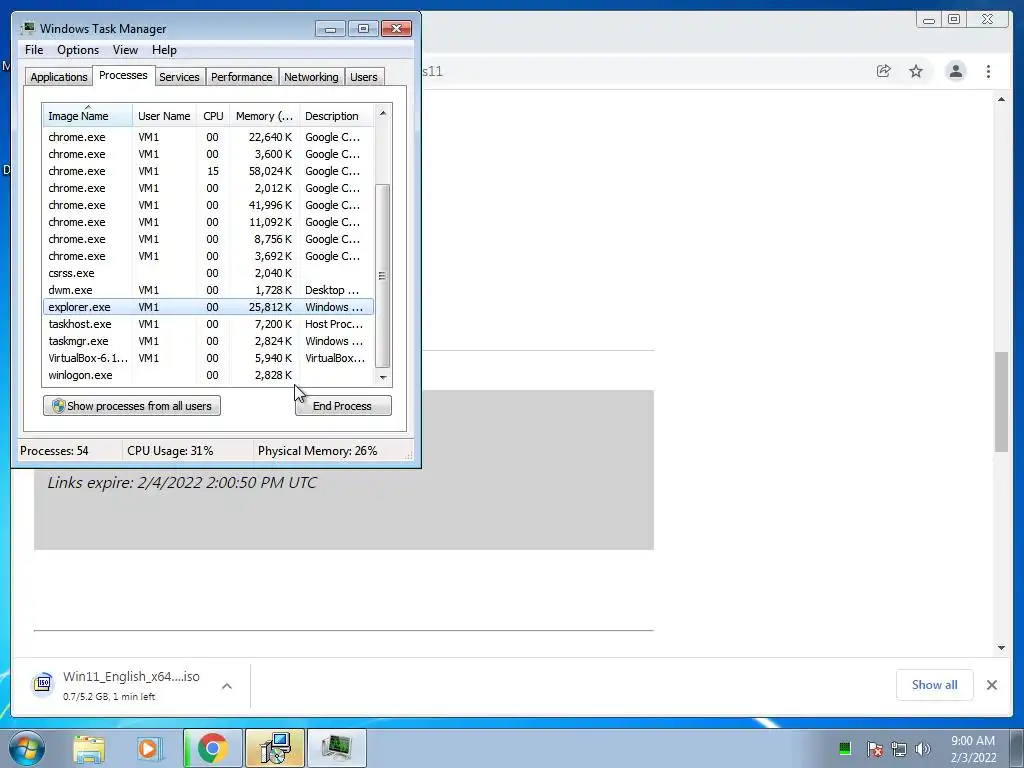The height and width of the screenshot is (768, 1024).
Task: Click the Physical Memory: 26% status entry
Action: (317, 451)
